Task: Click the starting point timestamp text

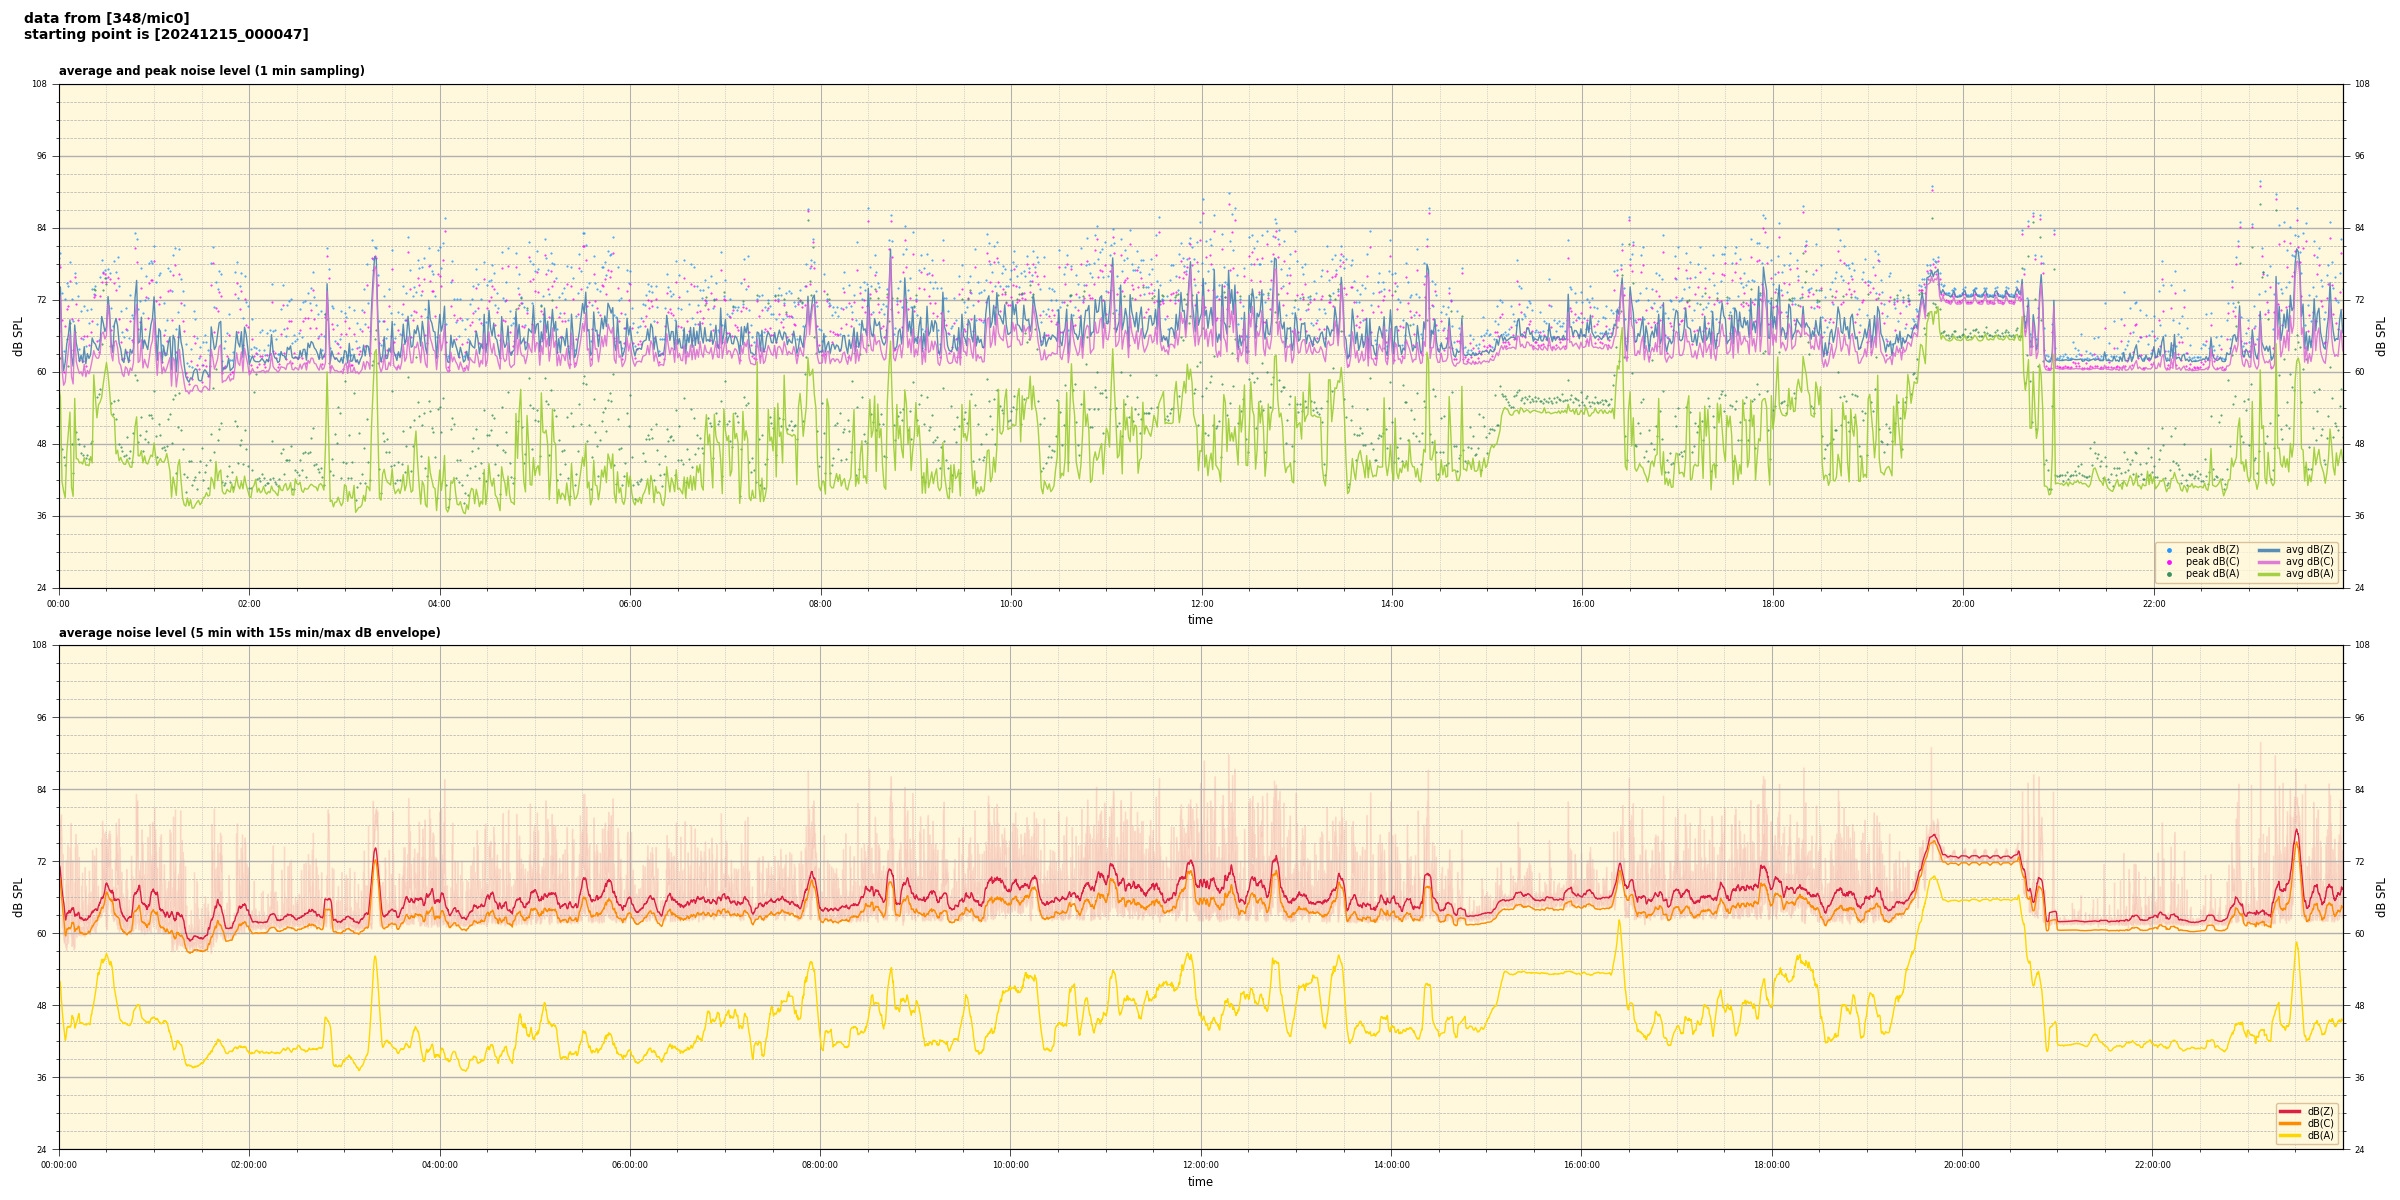Action: 166,34
